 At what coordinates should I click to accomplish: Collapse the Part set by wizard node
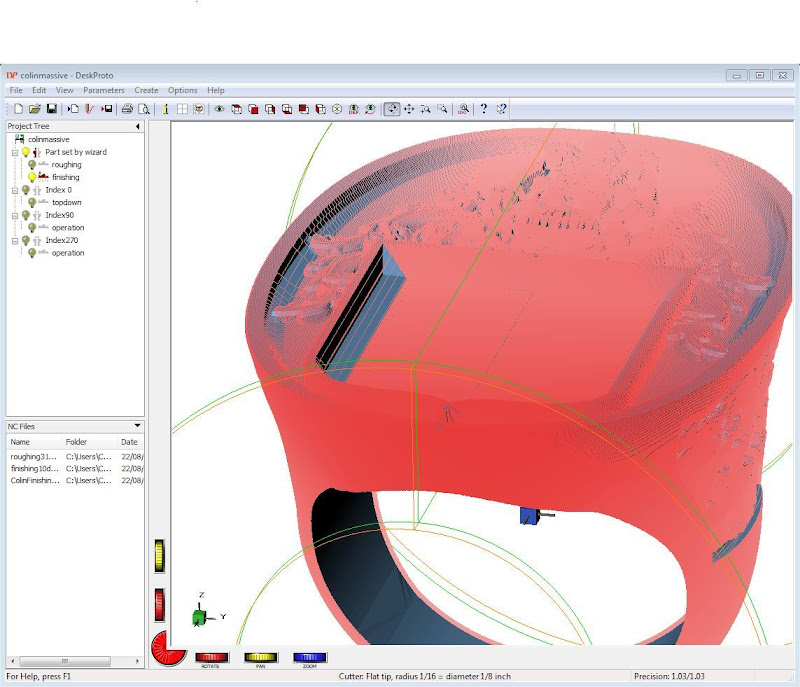coord(14,152)
